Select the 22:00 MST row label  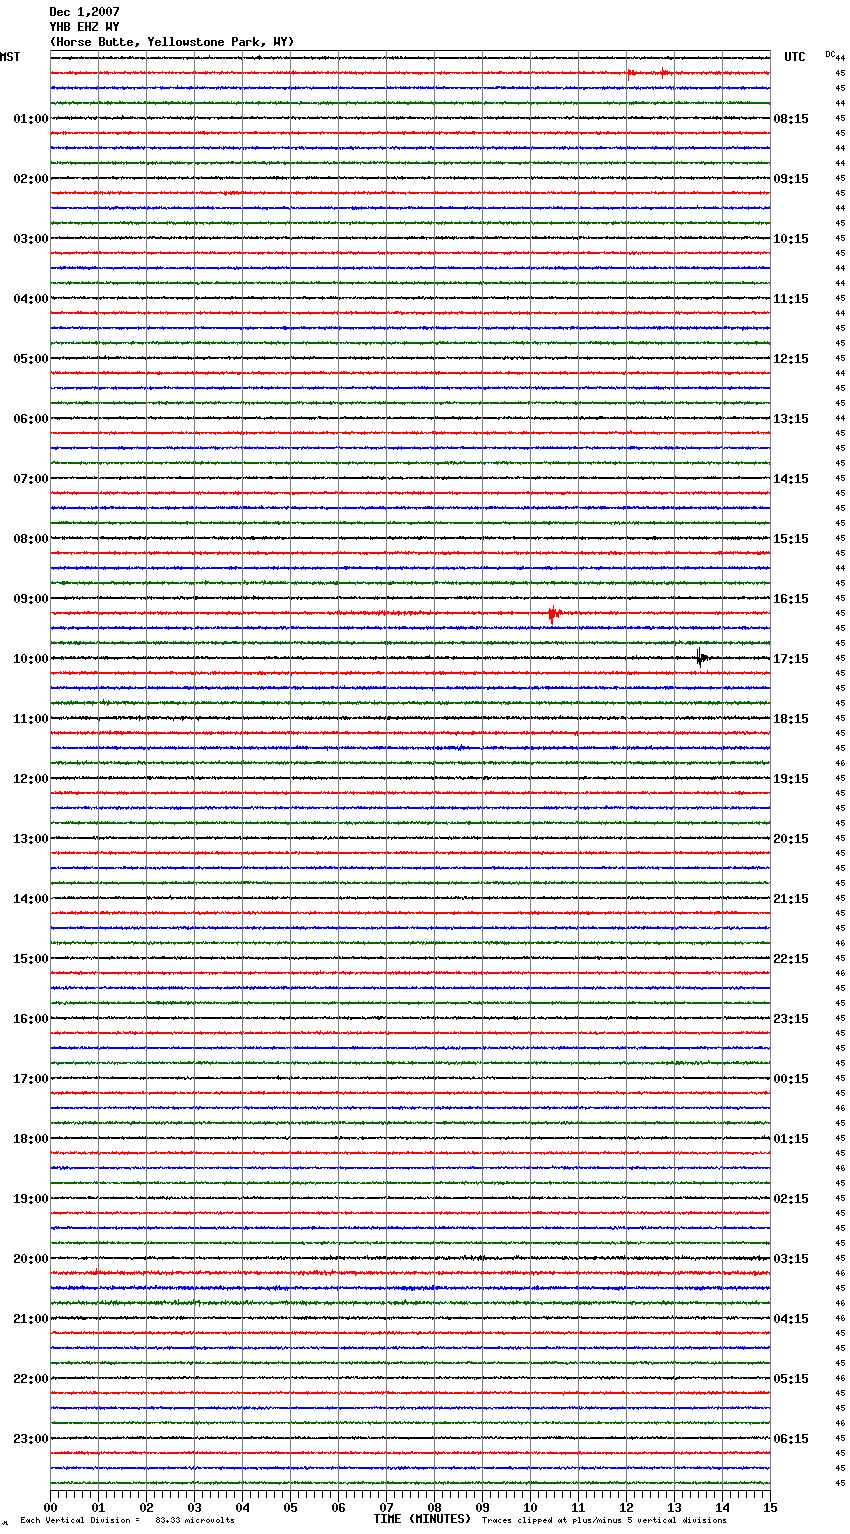click(31, 1379)
